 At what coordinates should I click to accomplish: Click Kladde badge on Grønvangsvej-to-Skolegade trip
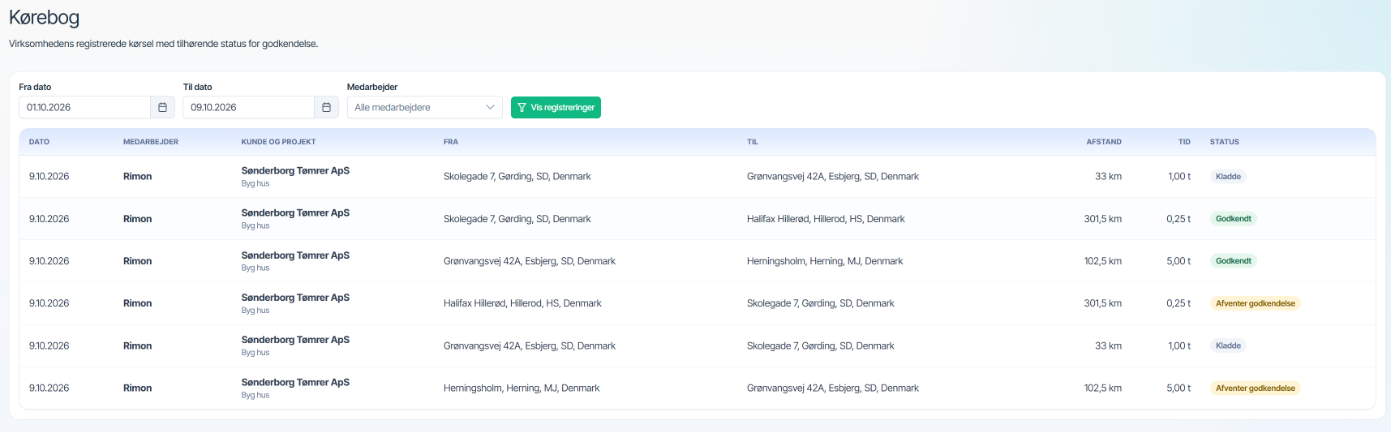(1228, 346)
